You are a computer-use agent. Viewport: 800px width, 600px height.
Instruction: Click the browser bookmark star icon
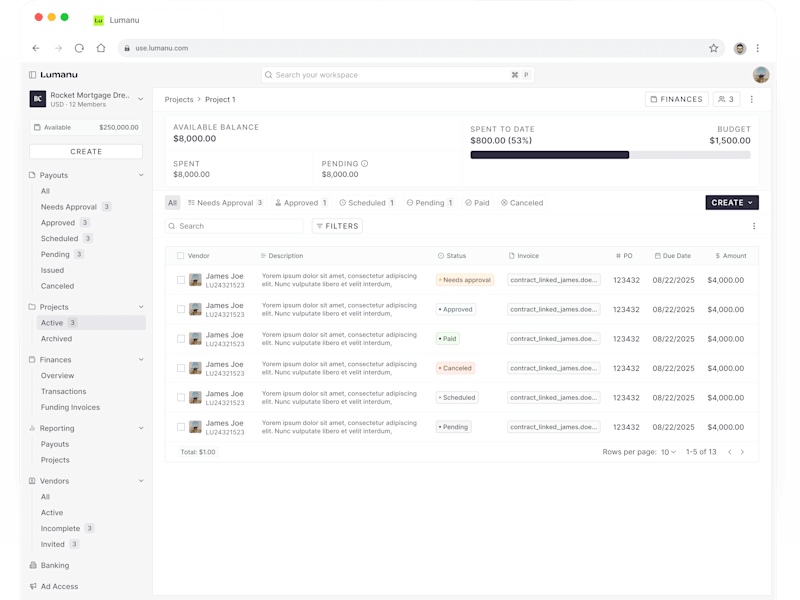click(713, 48)
